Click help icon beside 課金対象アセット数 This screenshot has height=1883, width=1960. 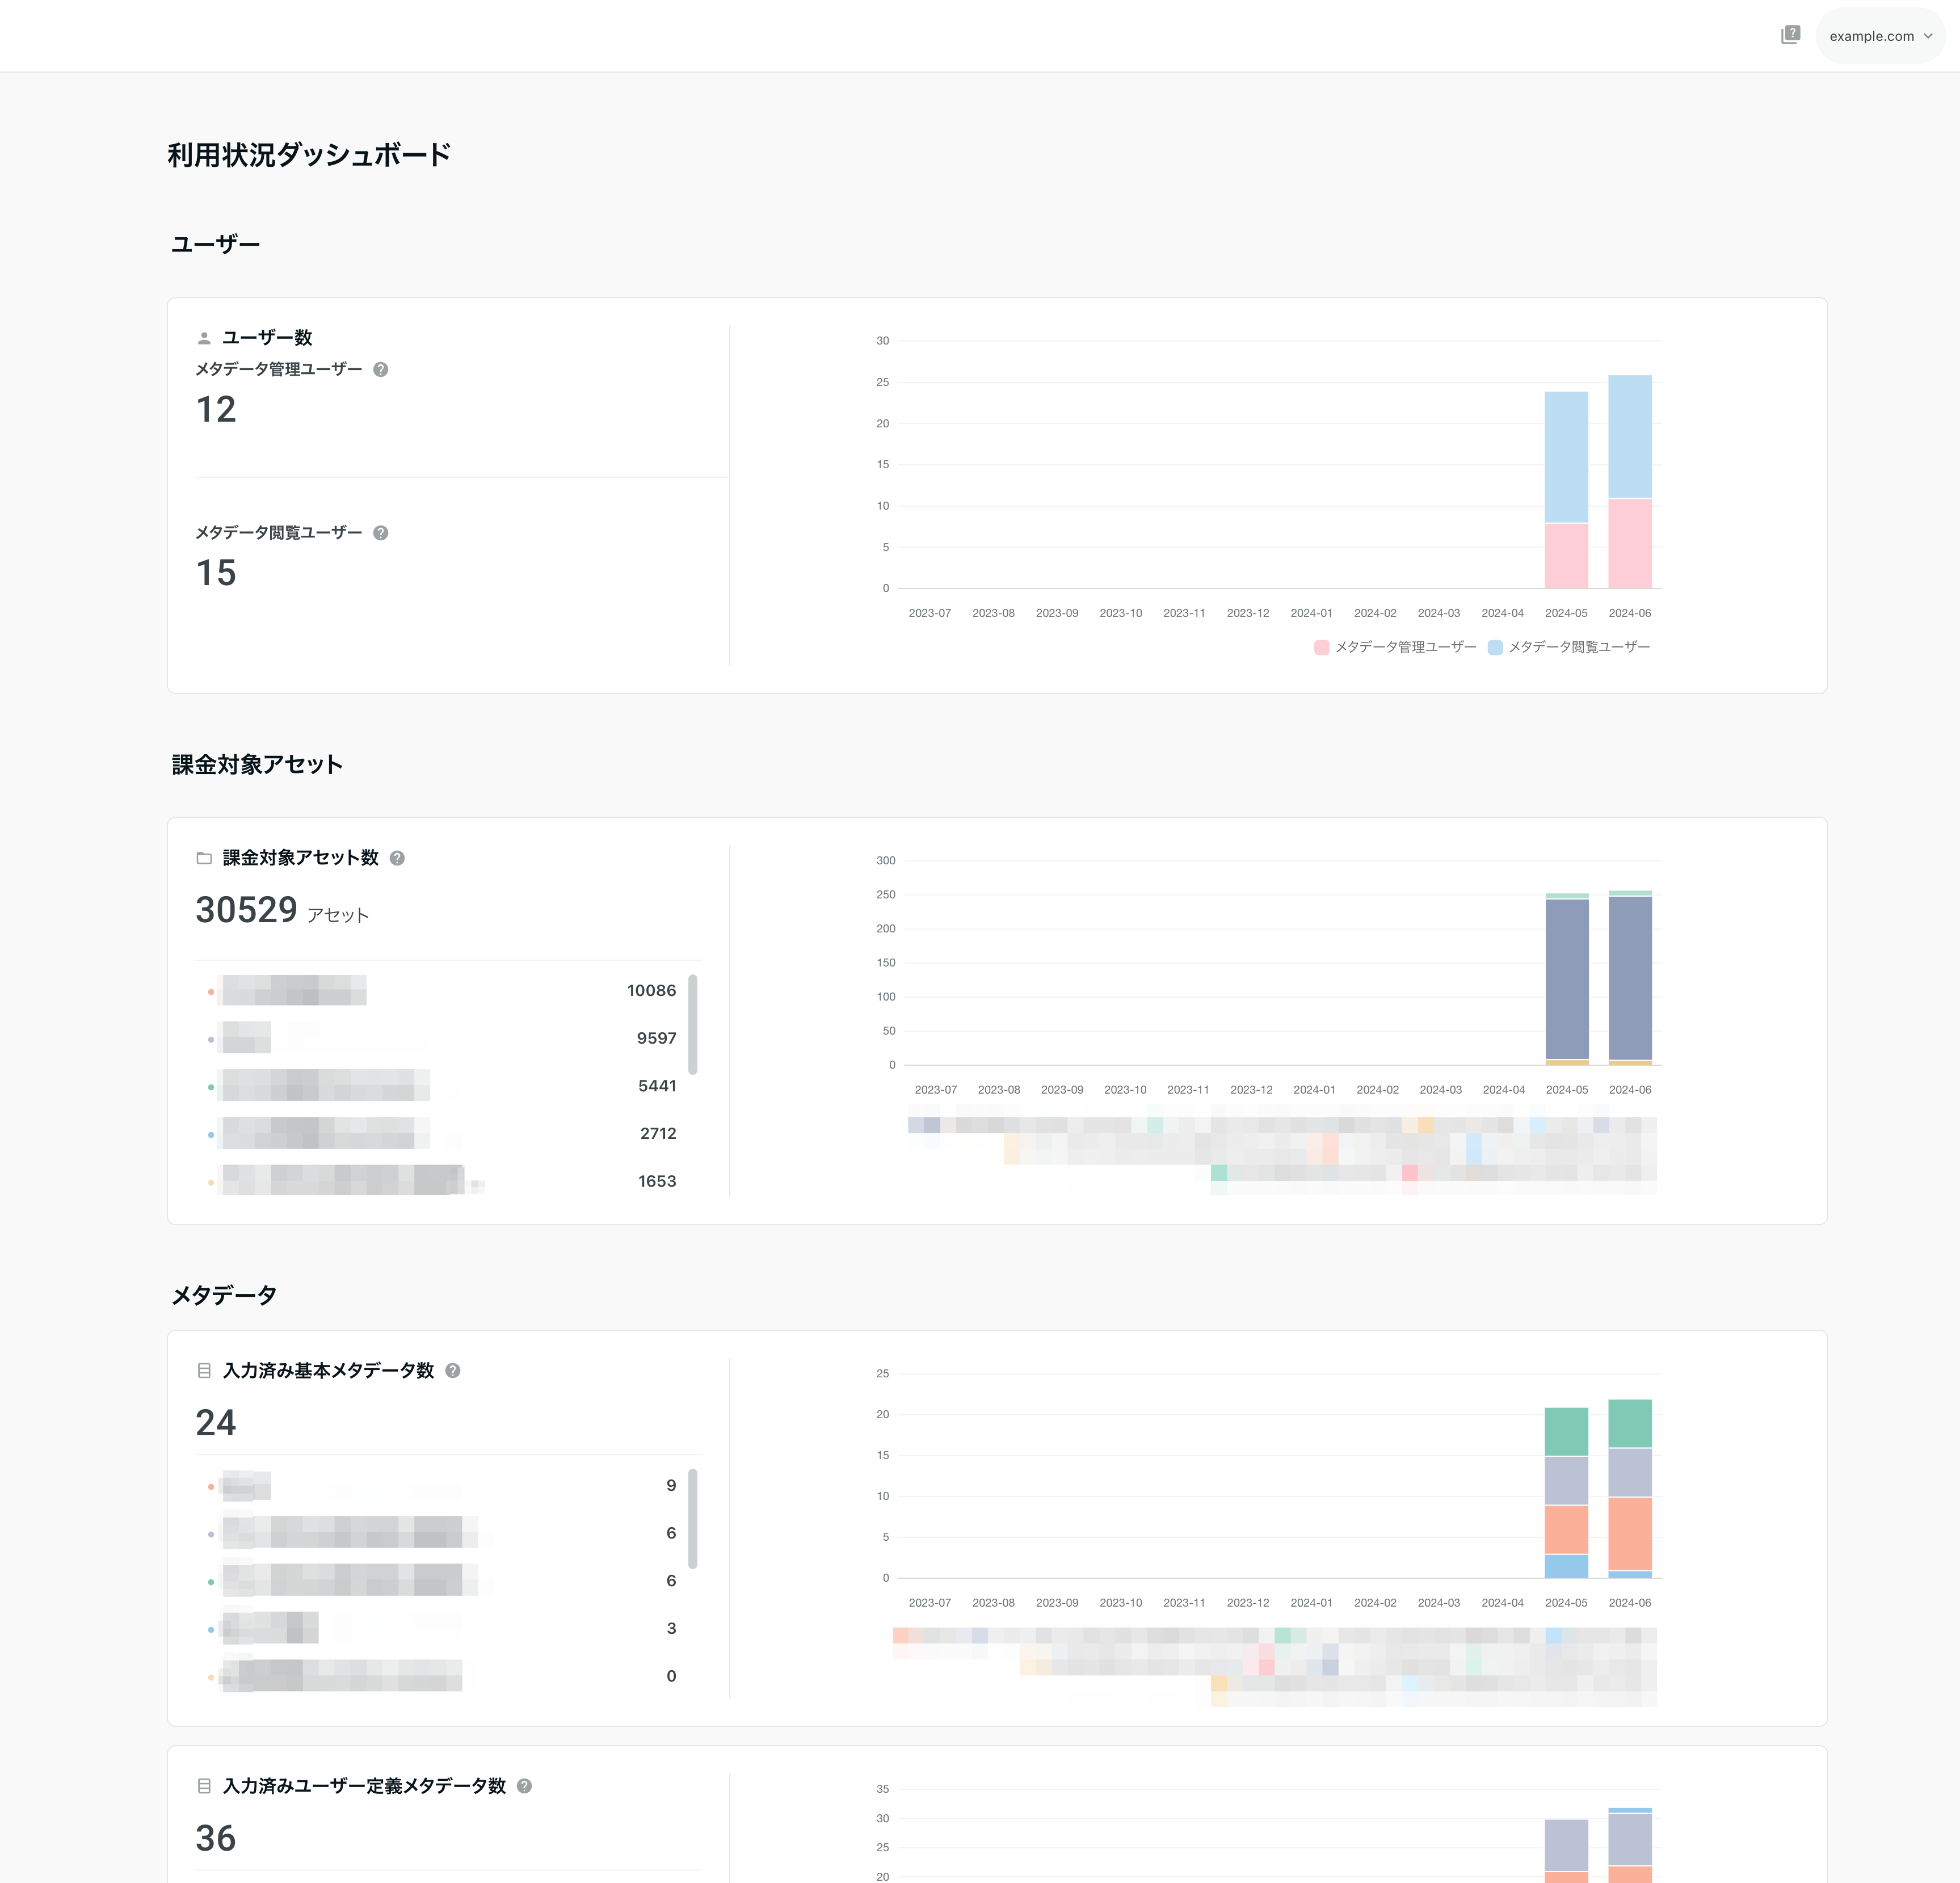(397, 858)
